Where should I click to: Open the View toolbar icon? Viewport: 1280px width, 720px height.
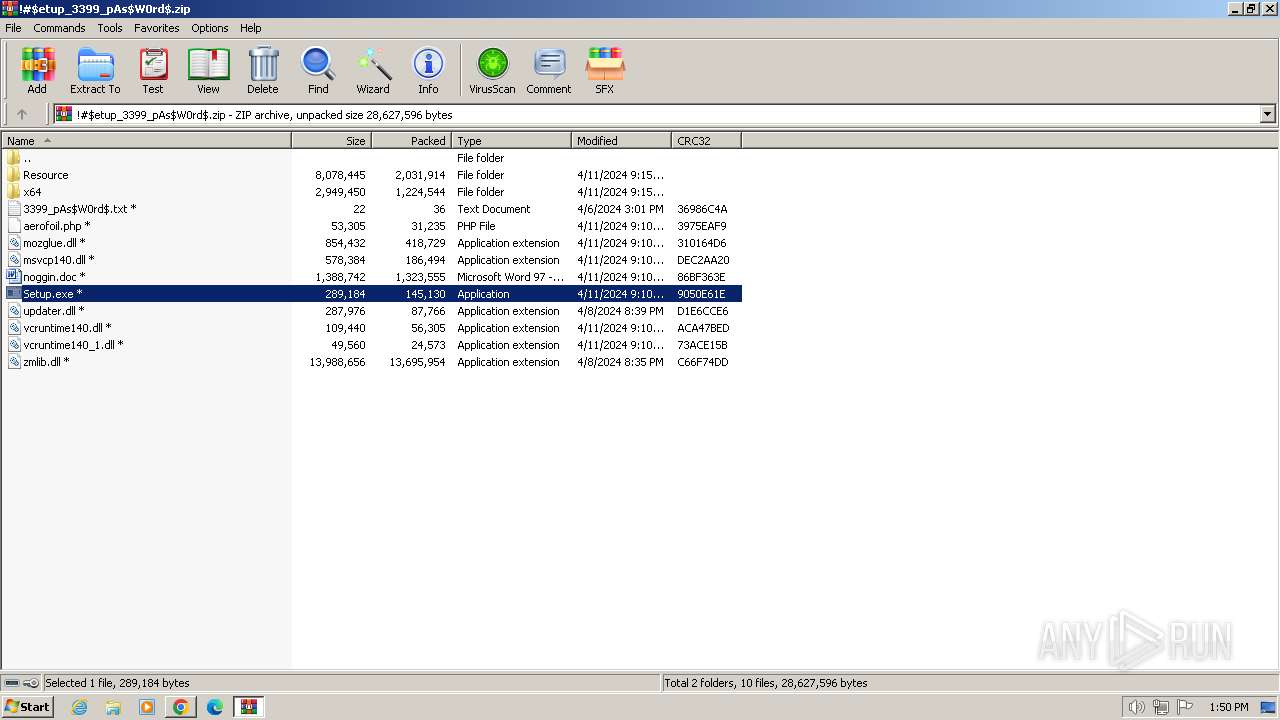208,71
